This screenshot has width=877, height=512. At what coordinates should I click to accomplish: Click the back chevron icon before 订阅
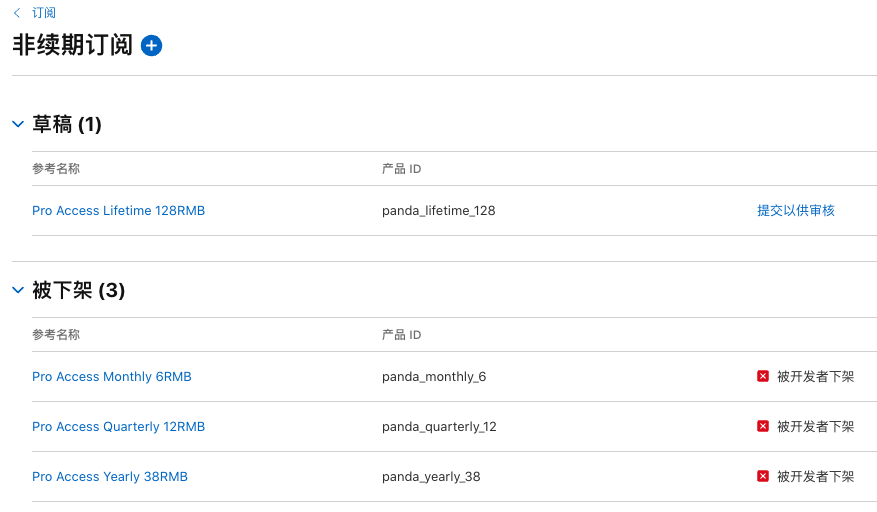[x=17, y=13]
